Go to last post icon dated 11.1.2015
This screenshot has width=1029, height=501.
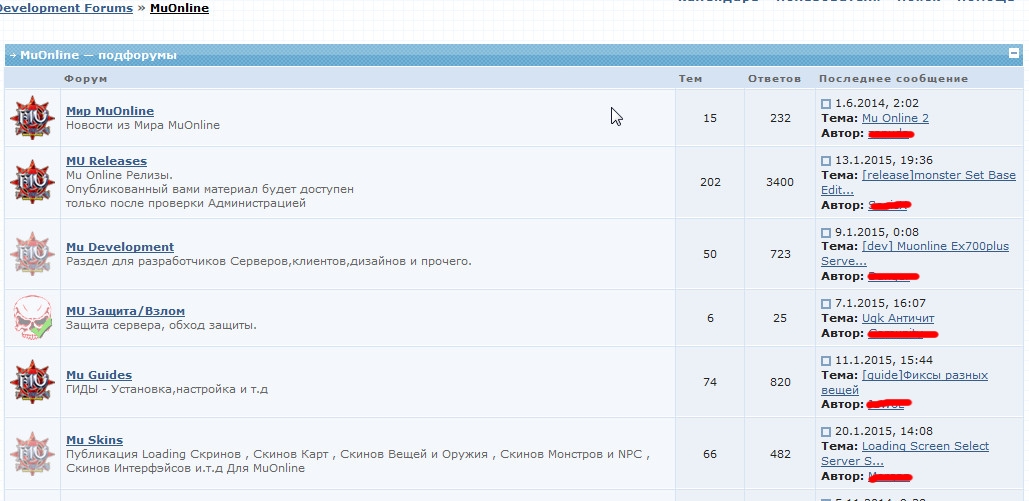click(x=826, y=360)
